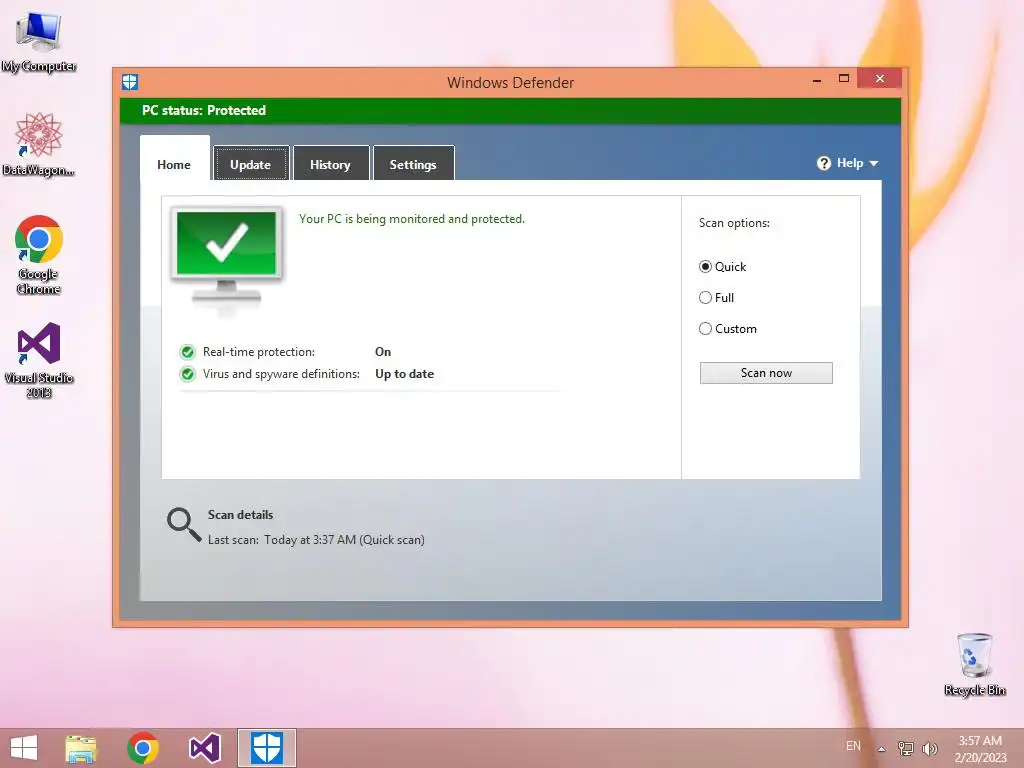Open the Recycle Bin
1024x768 pixels.
974,665
